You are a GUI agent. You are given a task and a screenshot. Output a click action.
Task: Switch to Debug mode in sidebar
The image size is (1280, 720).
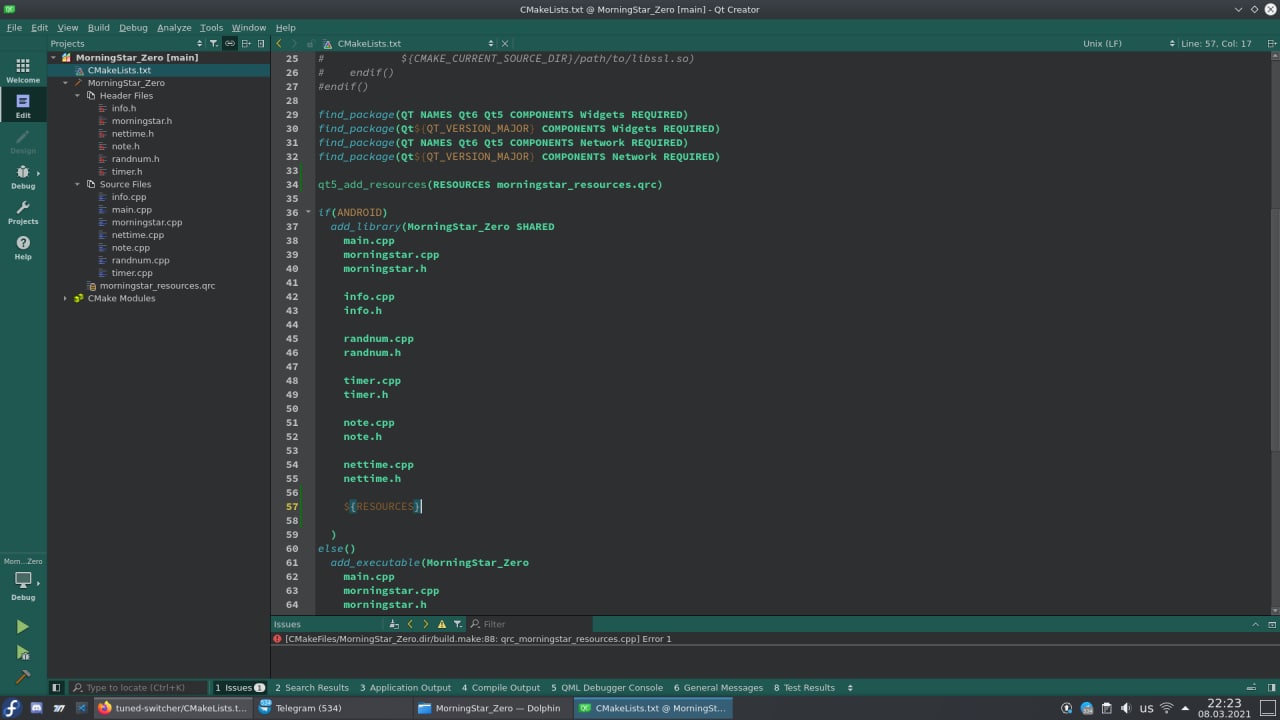pos(23,177)
